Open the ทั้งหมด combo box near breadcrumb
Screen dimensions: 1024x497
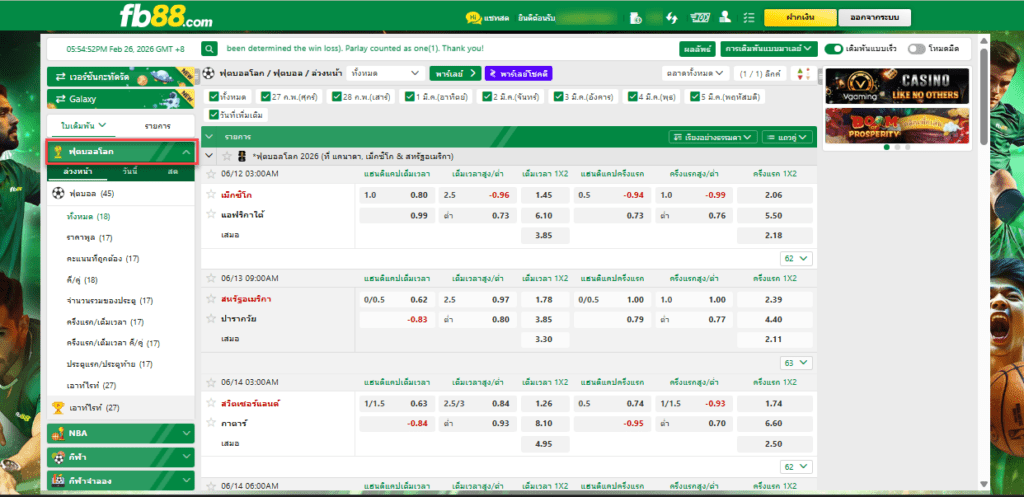click(x=385, y=73)
